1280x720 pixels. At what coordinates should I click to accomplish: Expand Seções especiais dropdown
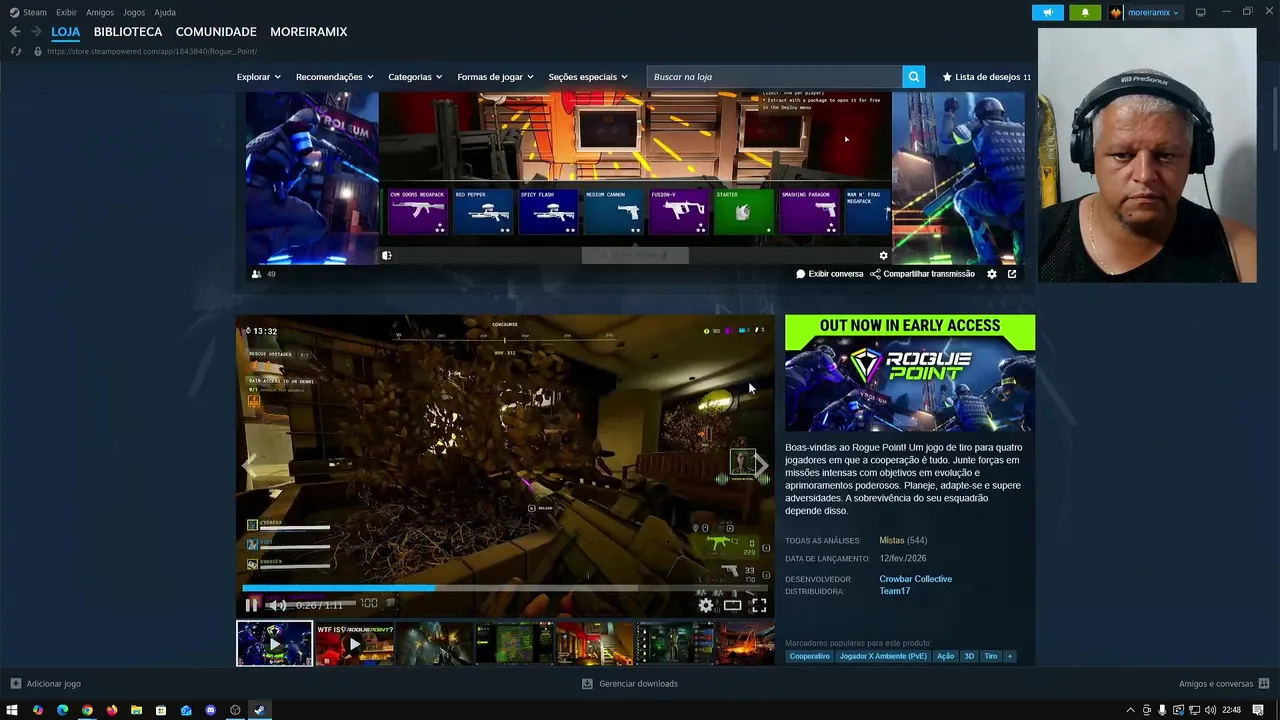pos(588,77)
